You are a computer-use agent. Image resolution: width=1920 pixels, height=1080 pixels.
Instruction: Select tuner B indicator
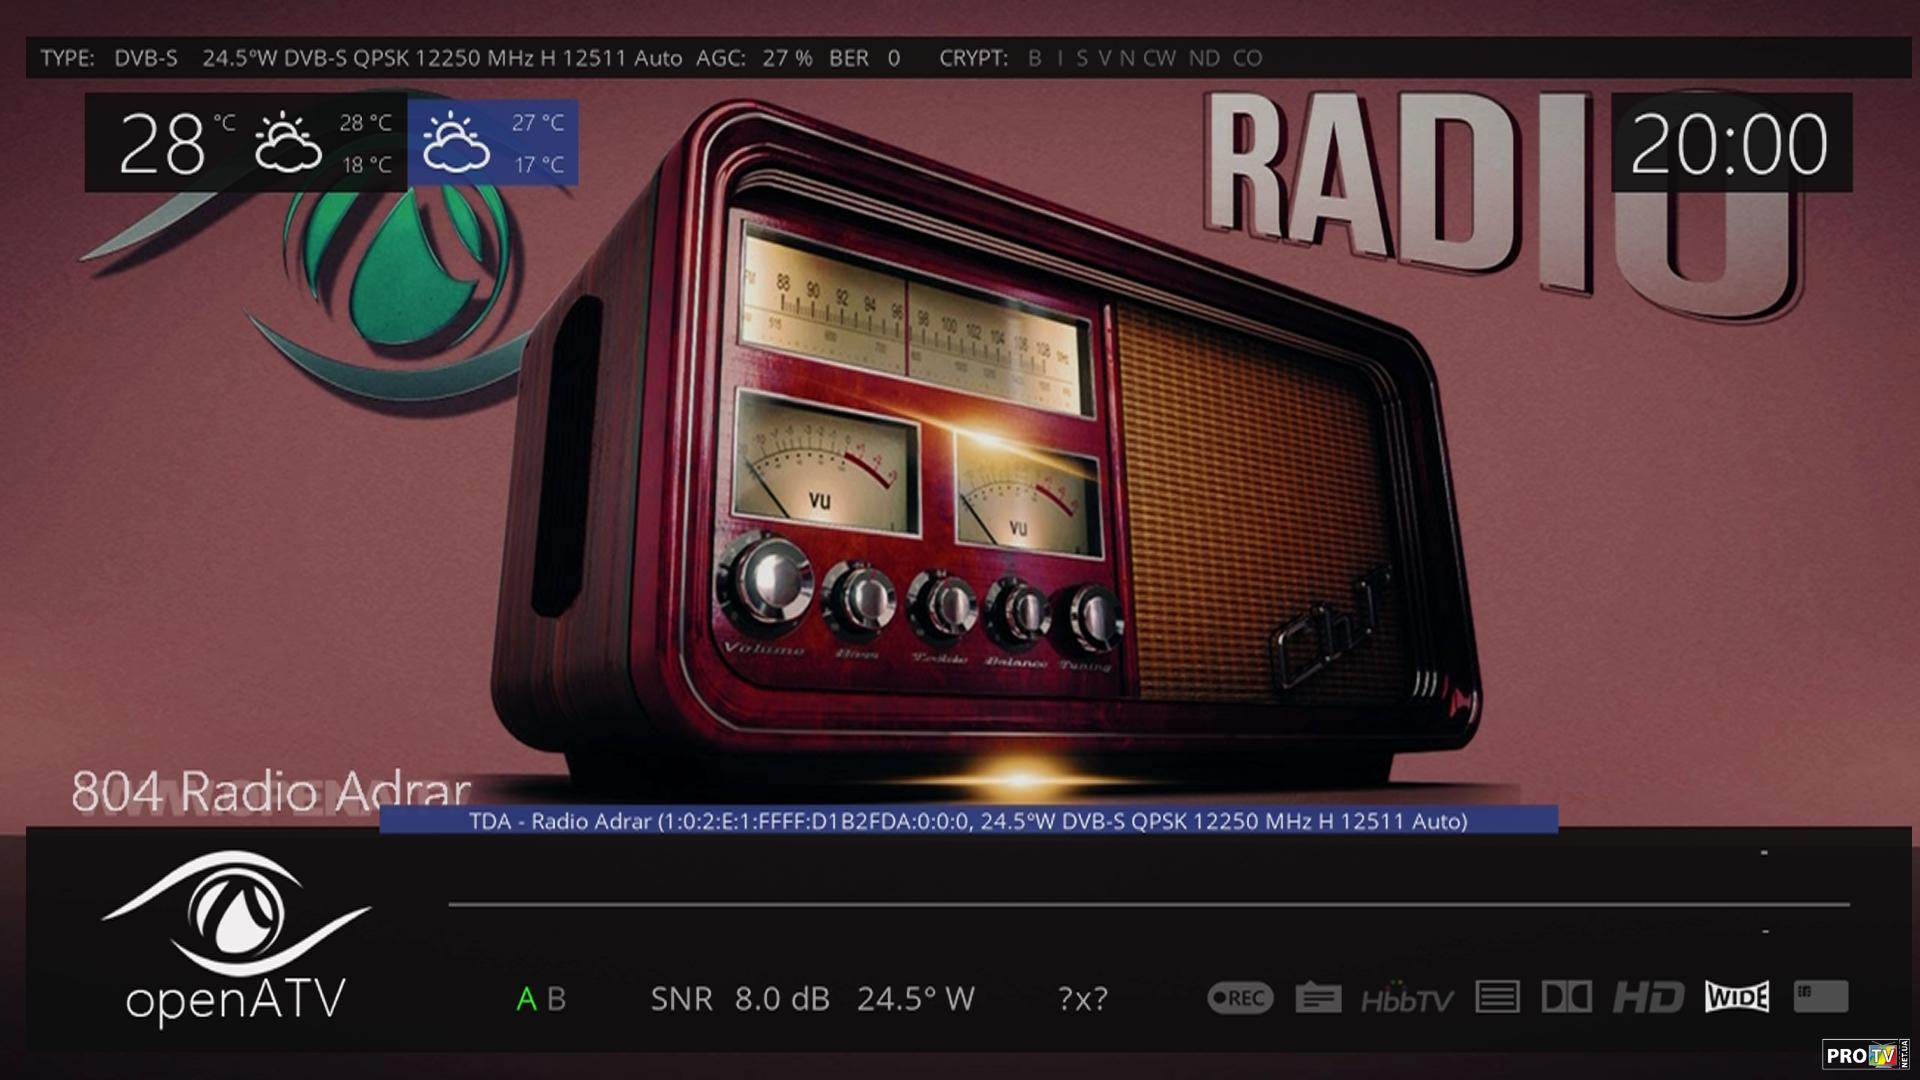(557, 999)
